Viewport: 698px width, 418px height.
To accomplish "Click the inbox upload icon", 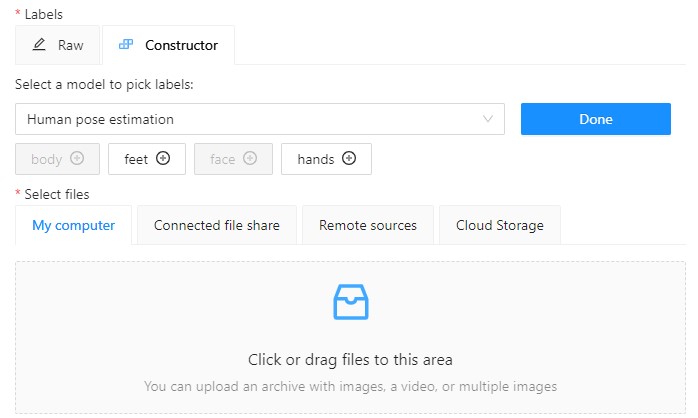I will coord(350,302).
